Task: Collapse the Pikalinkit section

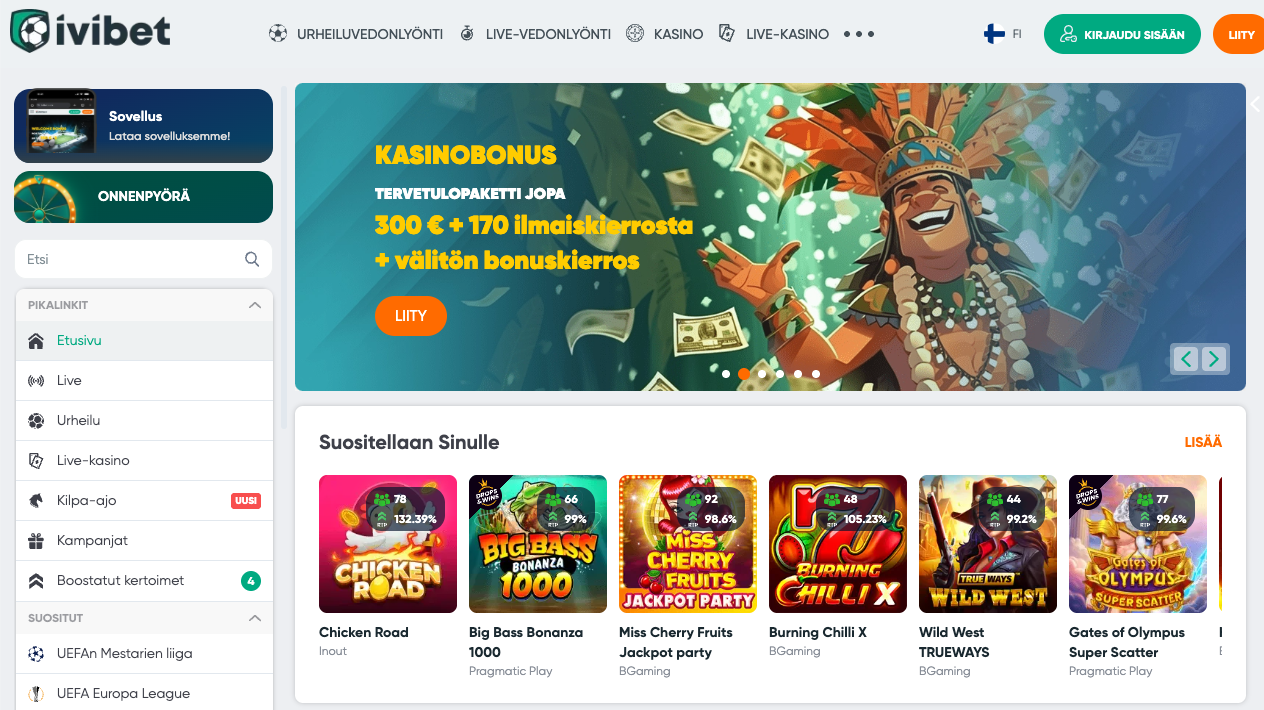Action: 255,305
